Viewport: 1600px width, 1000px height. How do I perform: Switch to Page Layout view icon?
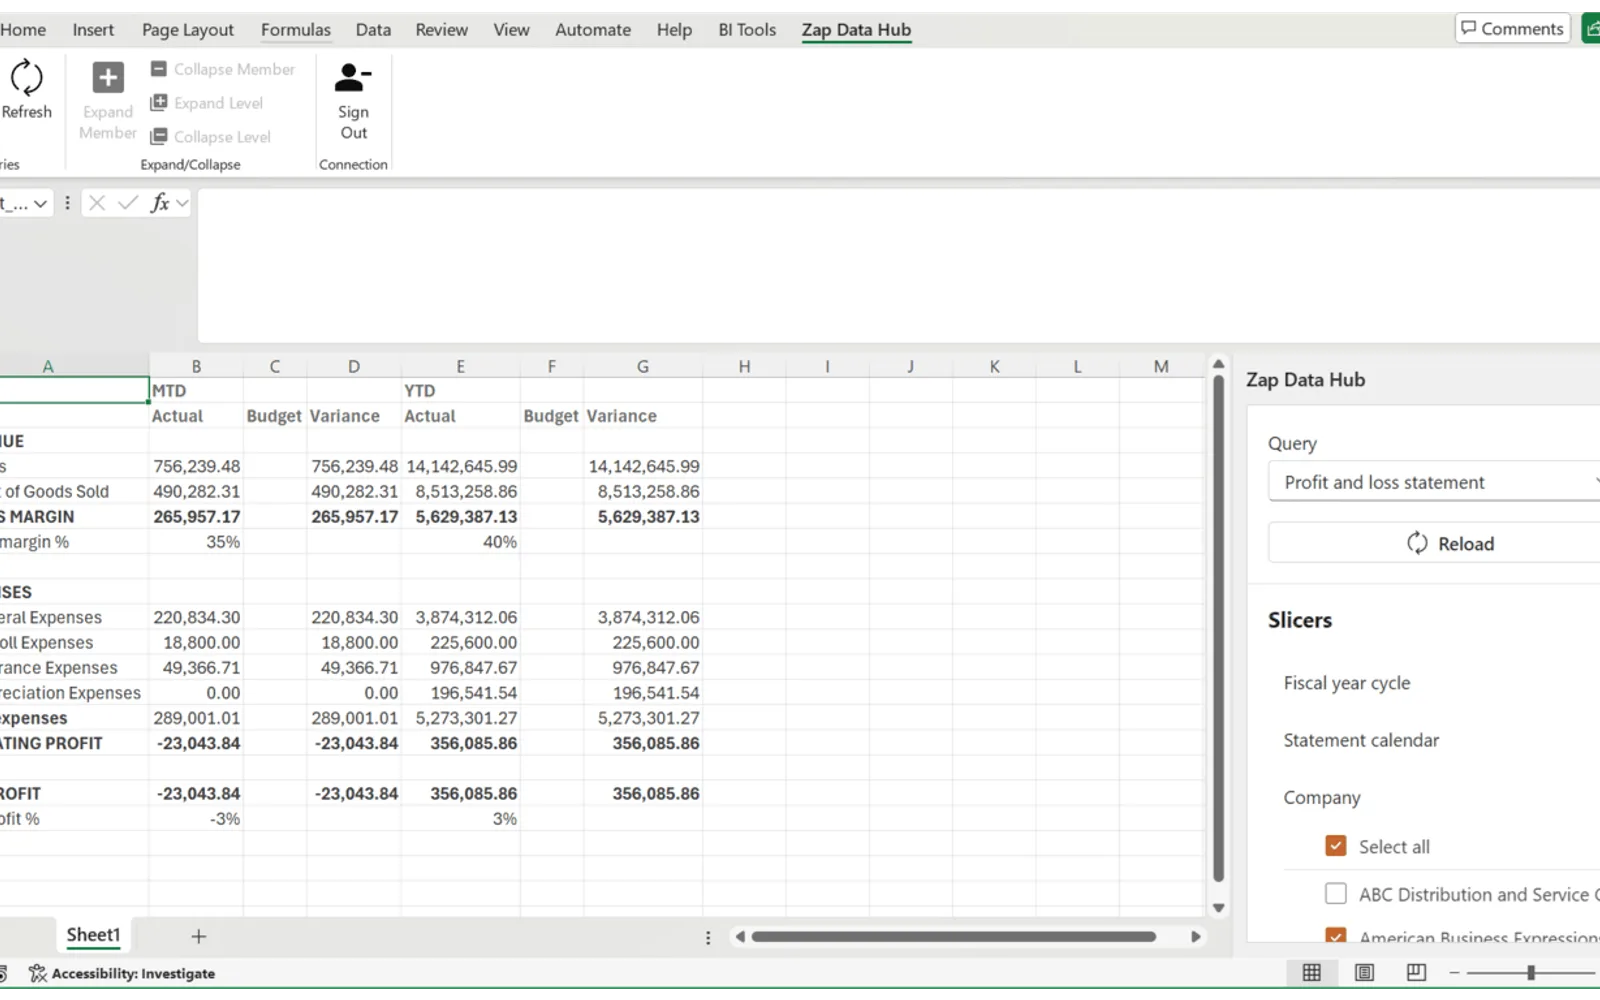(x=1364, y=972)
